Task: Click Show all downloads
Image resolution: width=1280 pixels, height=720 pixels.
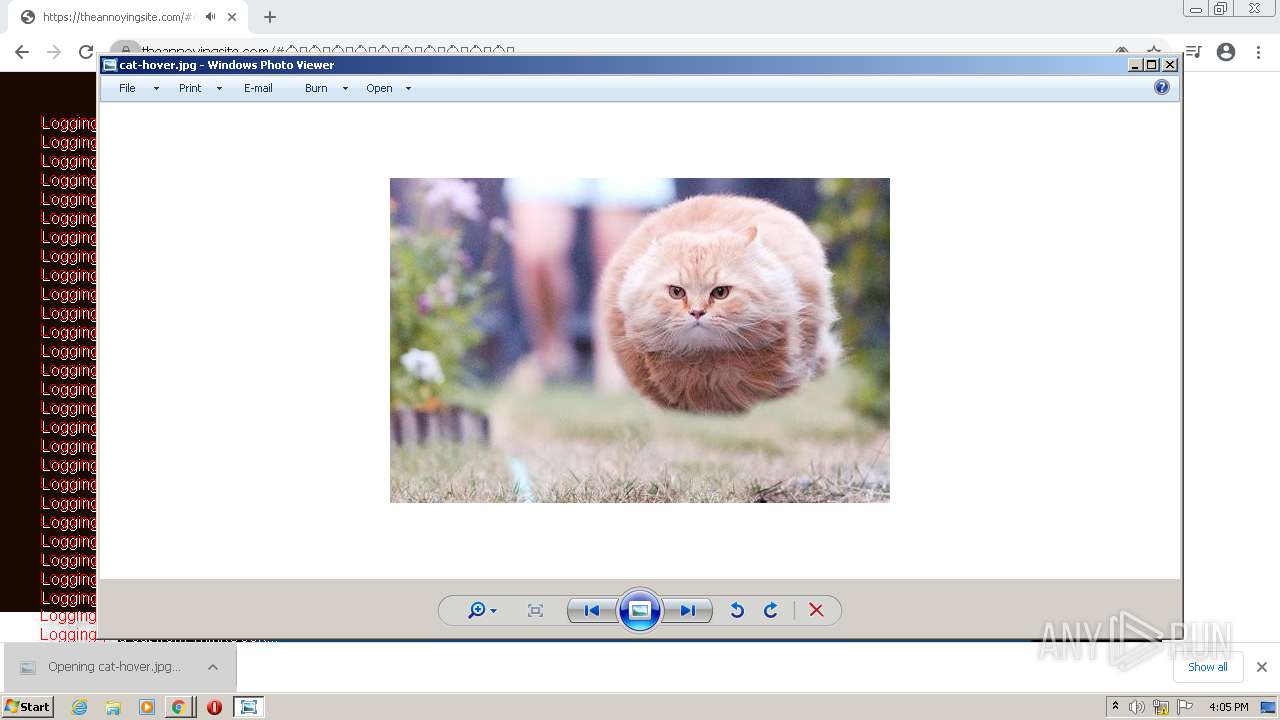Action: [1208, 667]
